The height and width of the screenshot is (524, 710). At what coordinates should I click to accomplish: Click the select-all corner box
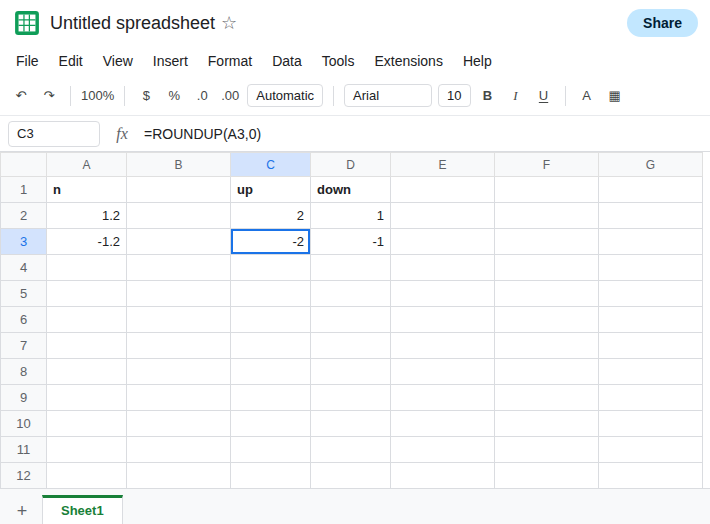24,164
